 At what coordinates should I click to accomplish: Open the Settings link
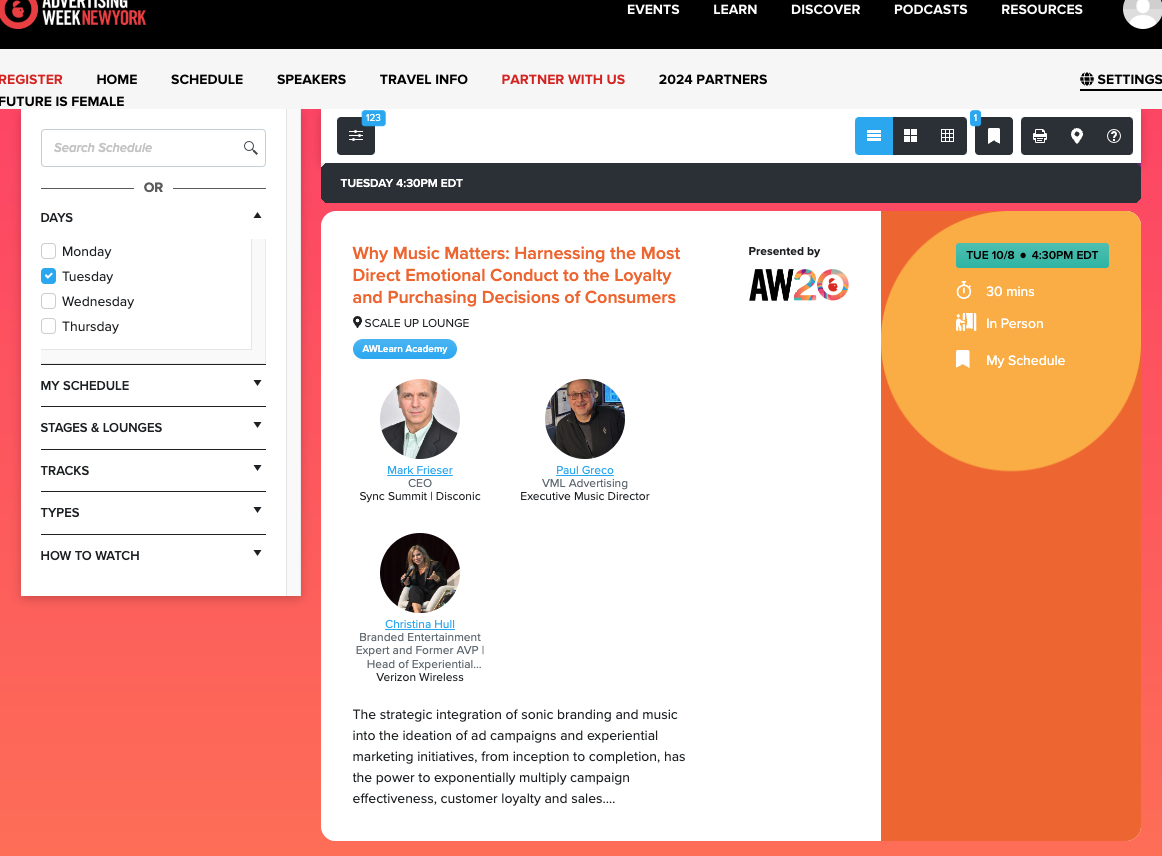tap(1129, 79)
